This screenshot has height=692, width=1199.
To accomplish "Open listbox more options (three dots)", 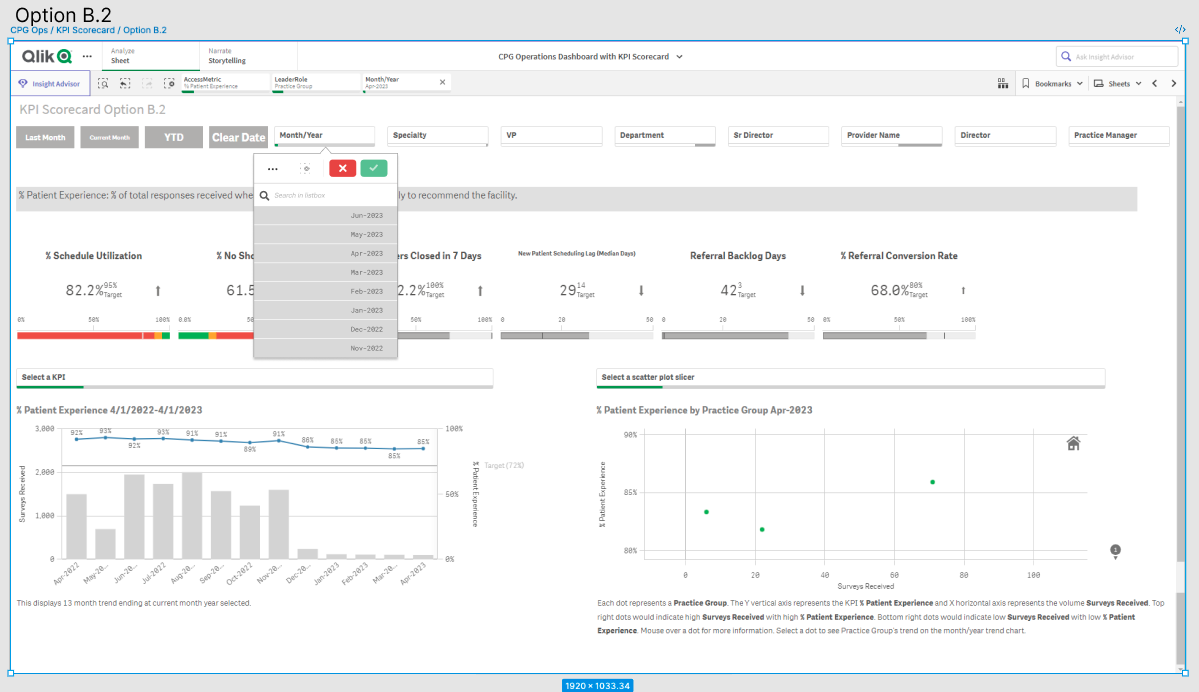I will 273,168.
